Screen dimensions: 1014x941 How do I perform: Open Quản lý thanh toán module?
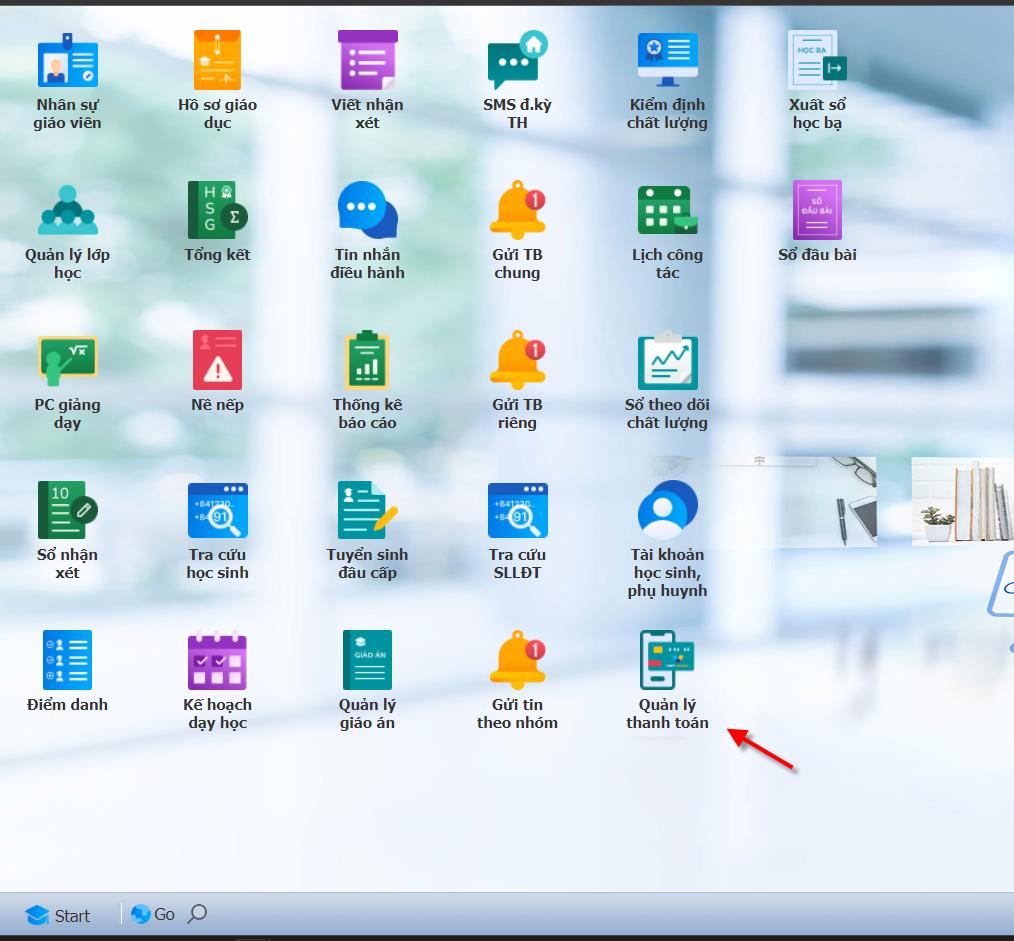pos(667,661)
